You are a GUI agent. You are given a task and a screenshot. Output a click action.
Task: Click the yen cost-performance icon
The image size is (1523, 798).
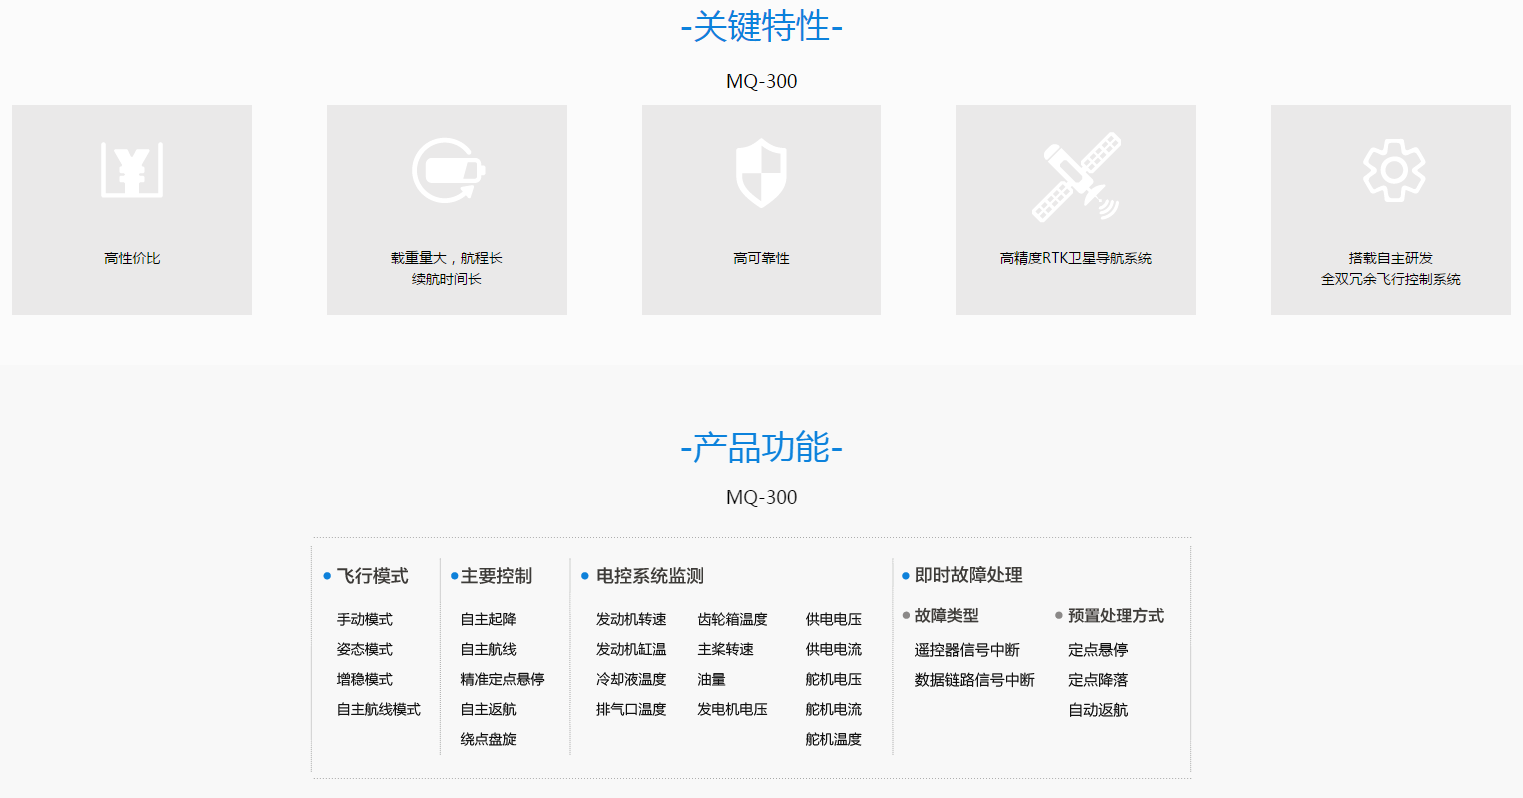point(132,170)
